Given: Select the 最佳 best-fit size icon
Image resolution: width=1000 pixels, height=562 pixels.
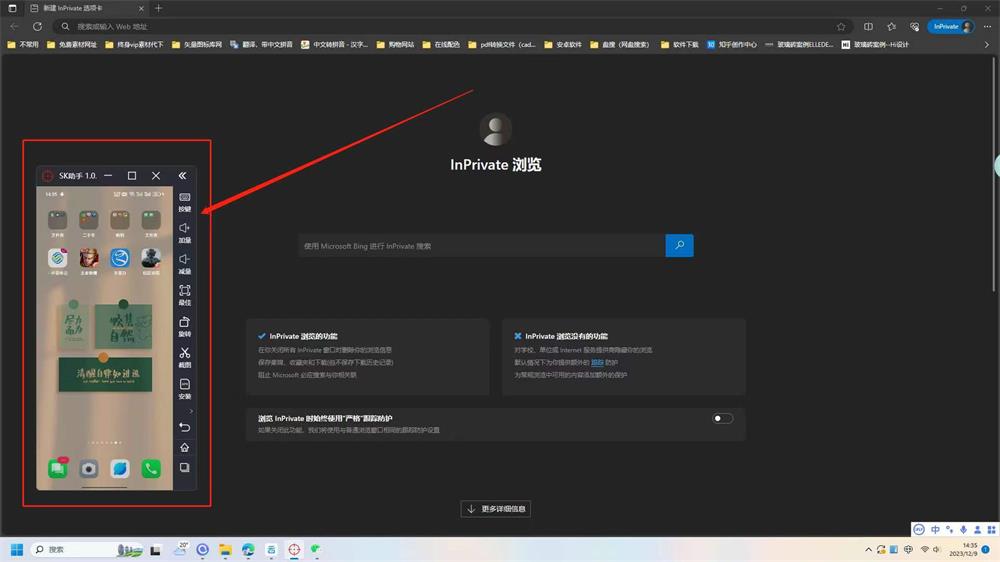Looking at the screenshot, I should click(x=185, y=294).
